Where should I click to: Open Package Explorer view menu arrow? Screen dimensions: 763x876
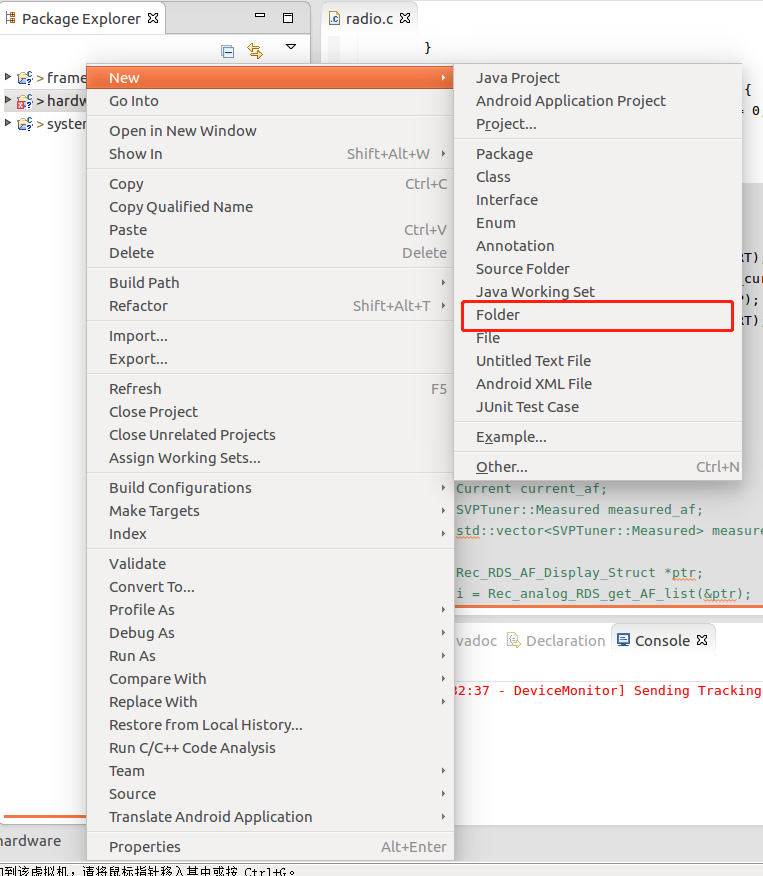(x=290, y=47)
